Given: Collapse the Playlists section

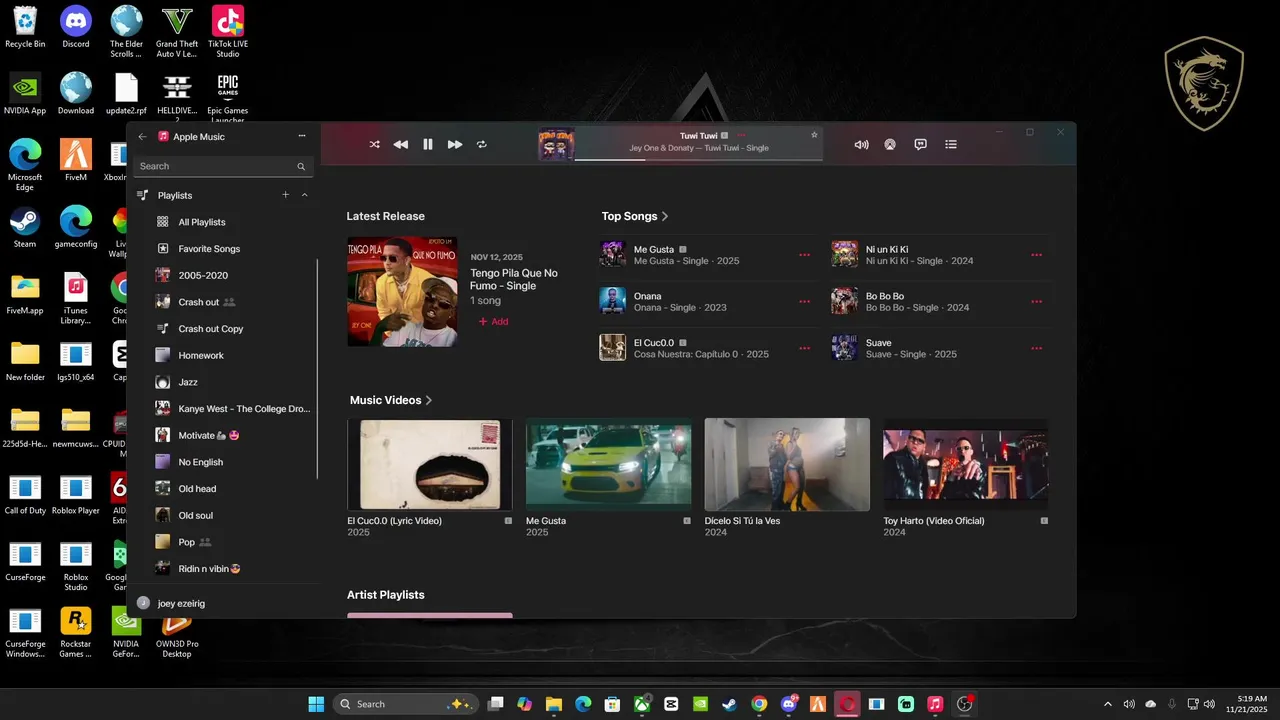Looking at the screenshot, I should (x=305, y=195).
